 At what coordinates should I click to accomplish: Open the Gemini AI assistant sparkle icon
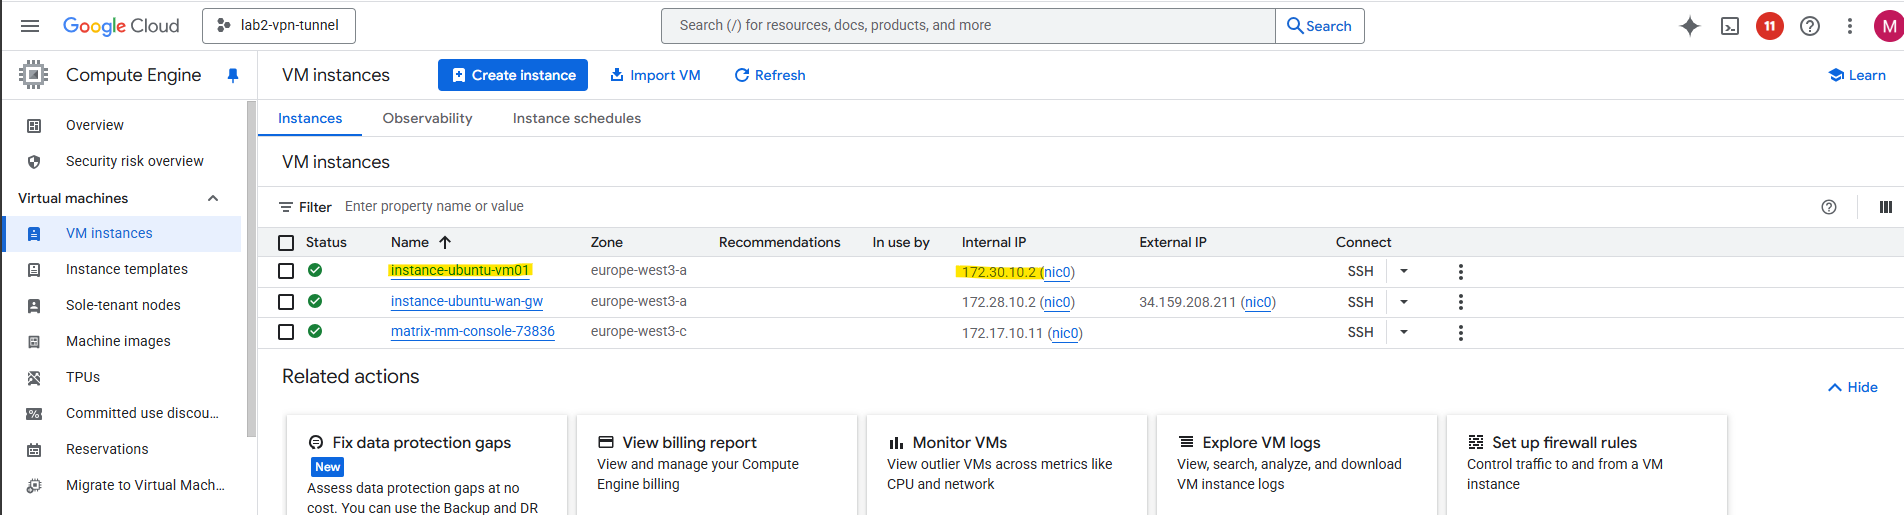(1689, 26)
